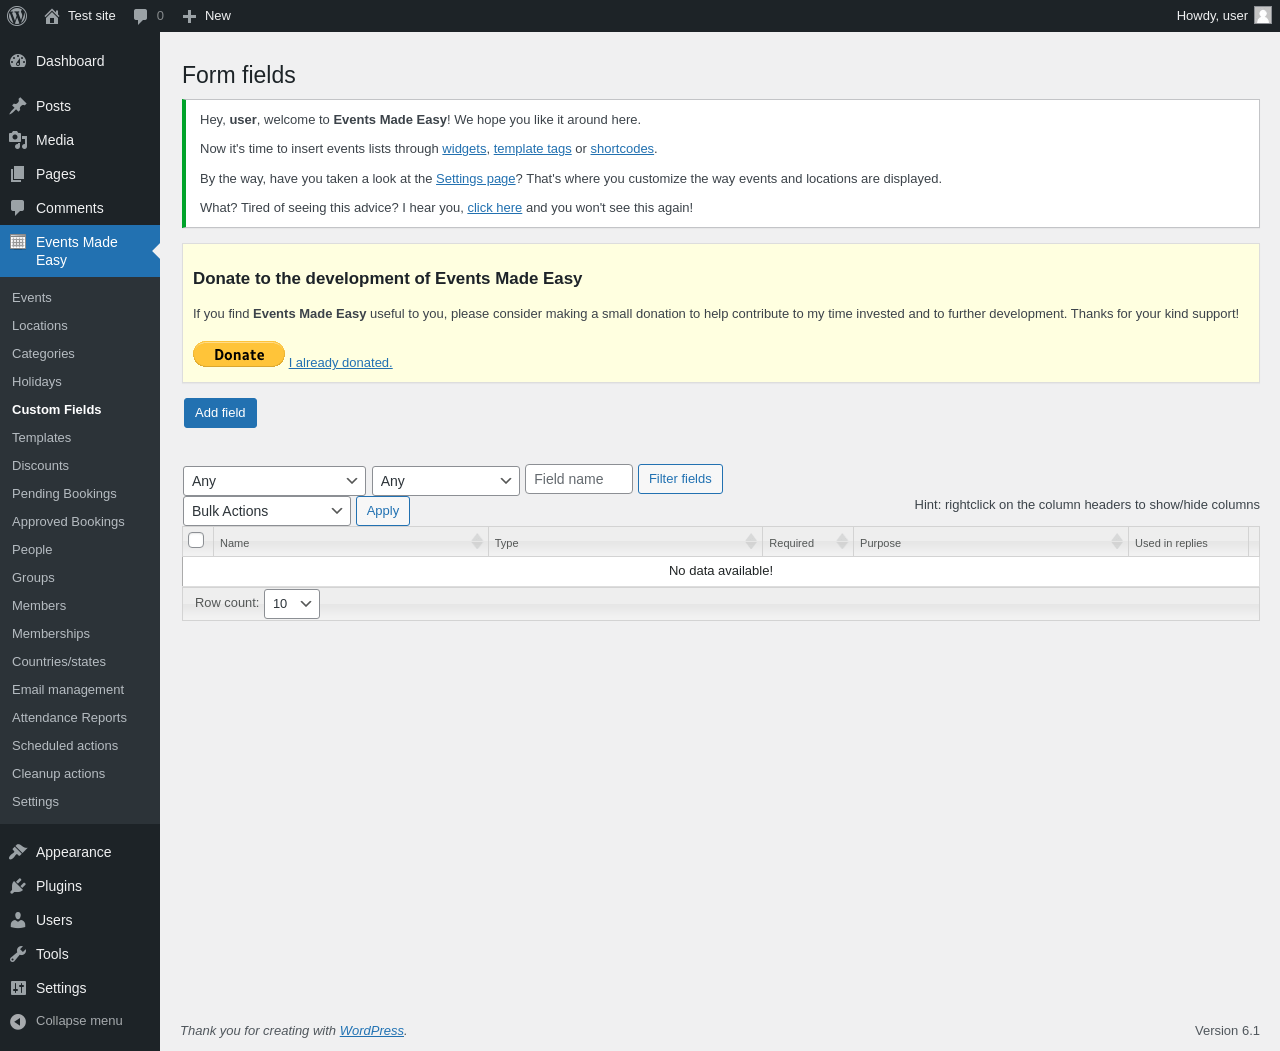Viewport: 1280px width, 1051px height.
Task: Sort the table by Type column arrows
Action: [x=751, y=541]
